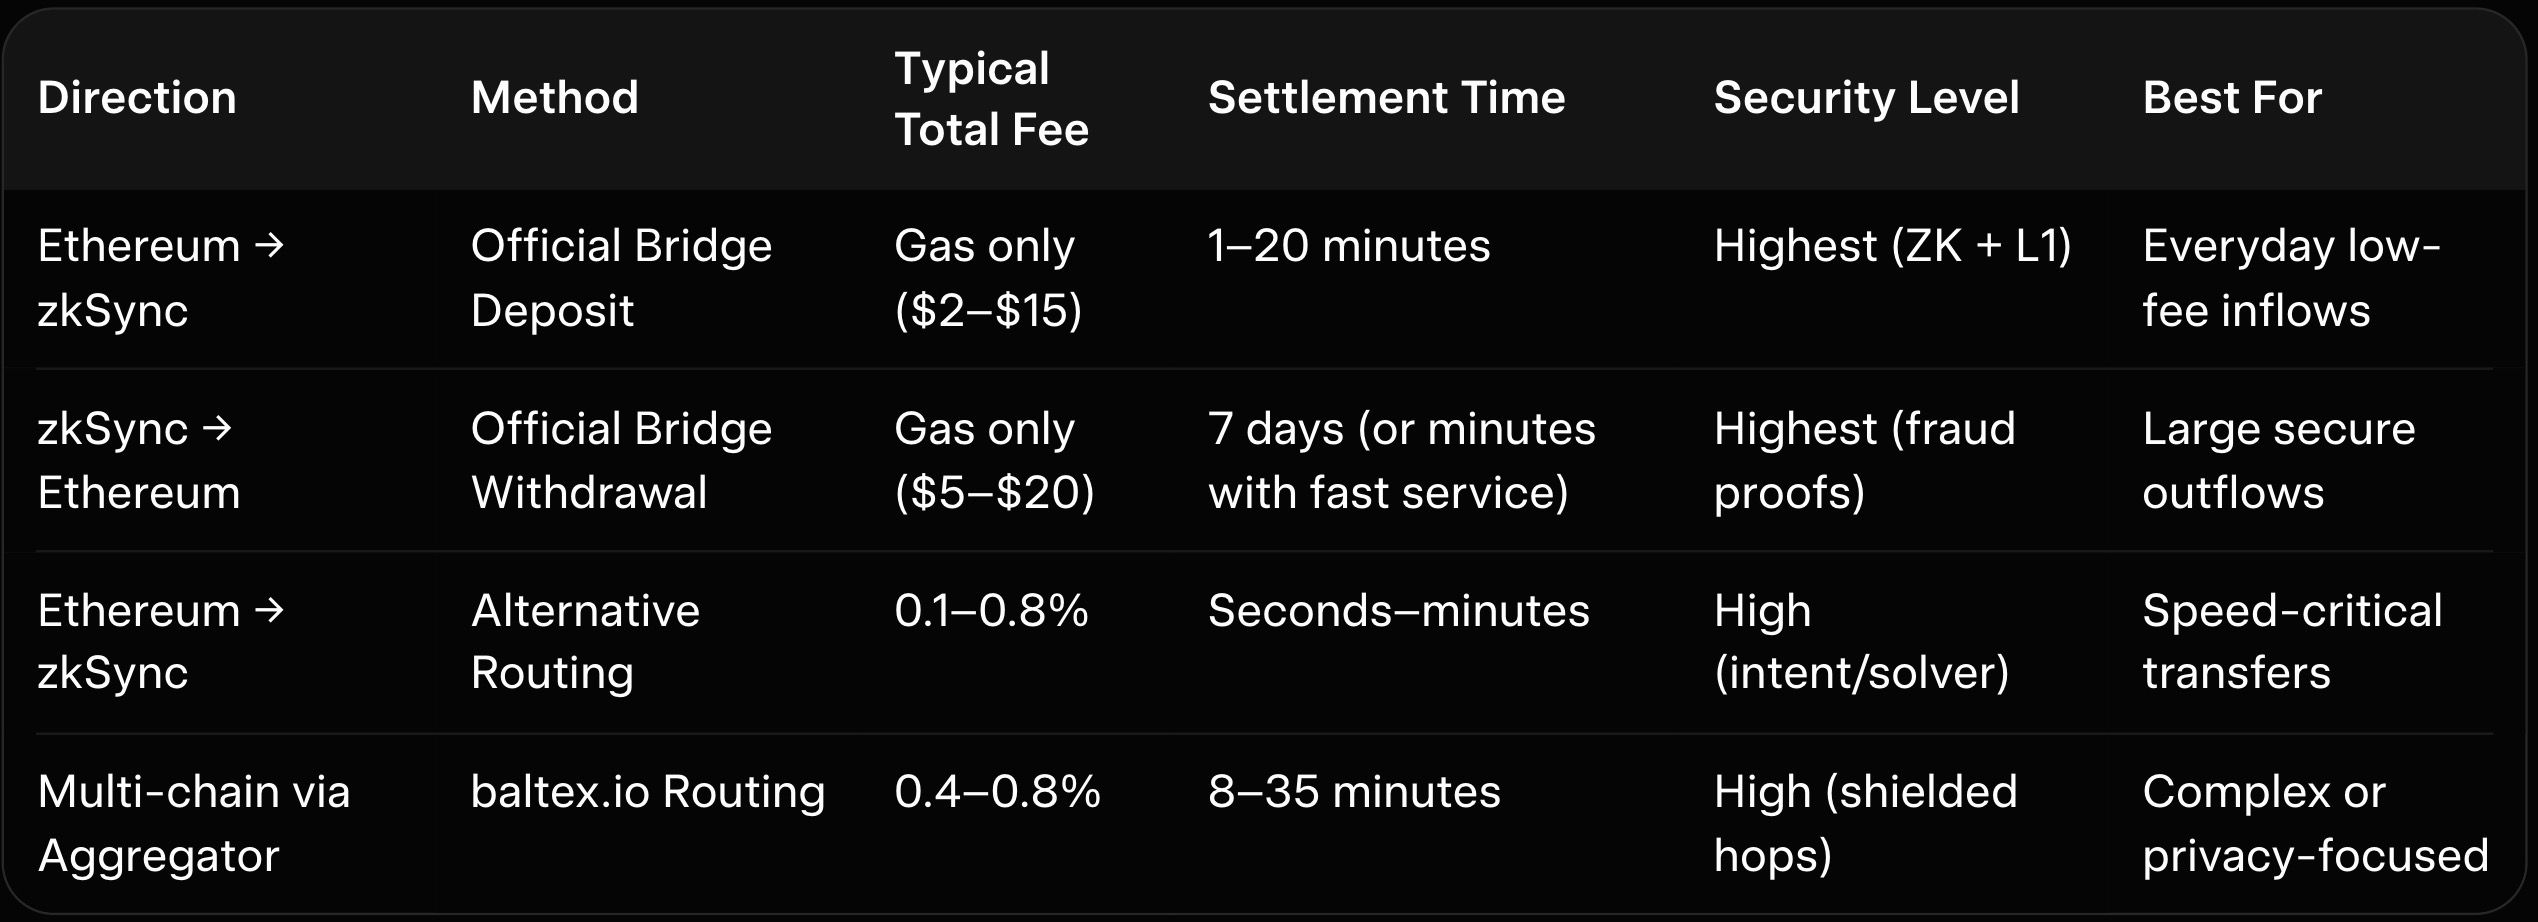Click the Method column header

point(554,98)
